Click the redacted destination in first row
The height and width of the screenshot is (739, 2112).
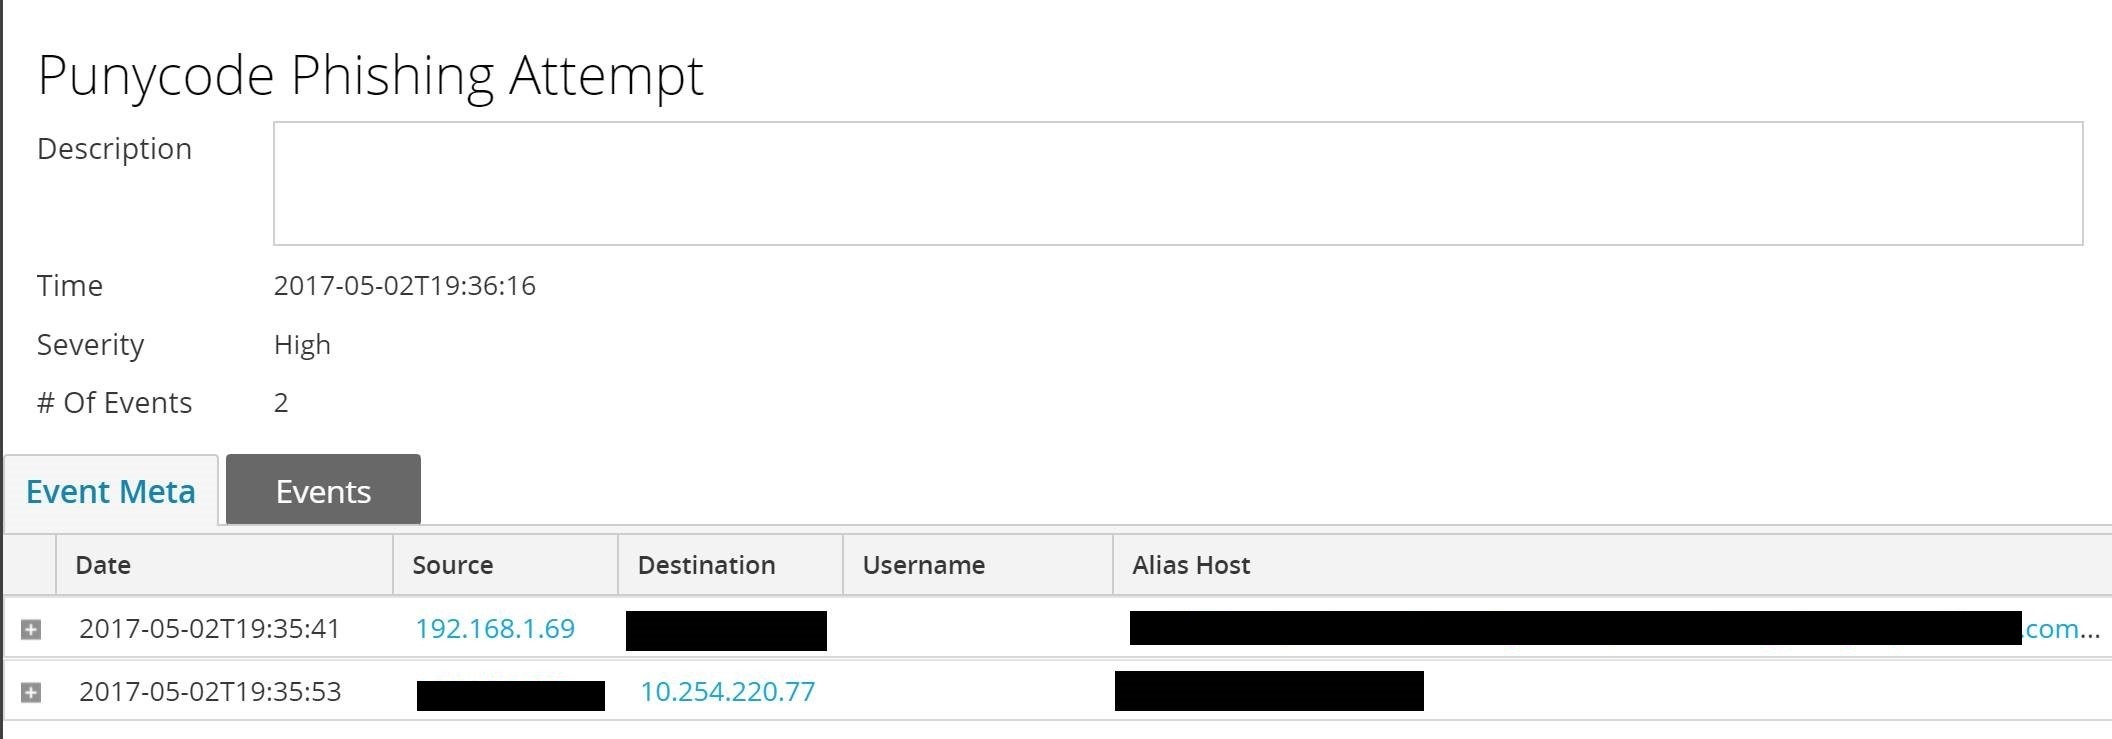726,631
